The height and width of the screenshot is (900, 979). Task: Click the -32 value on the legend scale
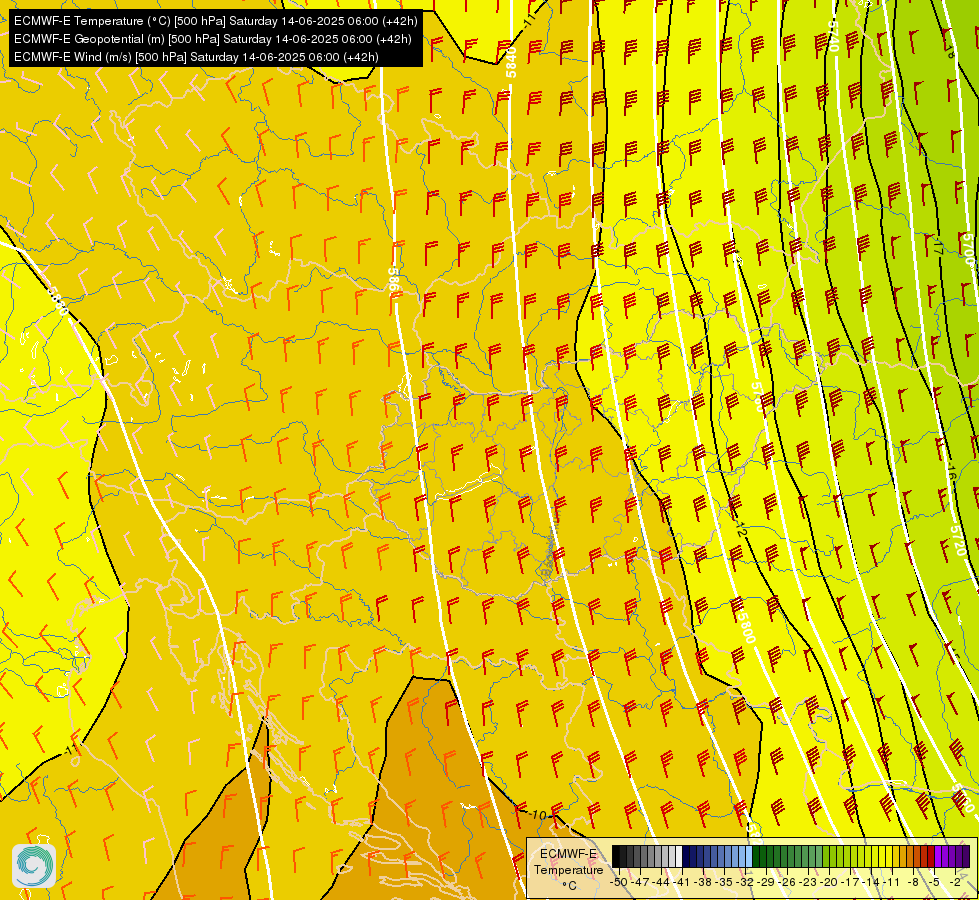[x=745, y=882]
